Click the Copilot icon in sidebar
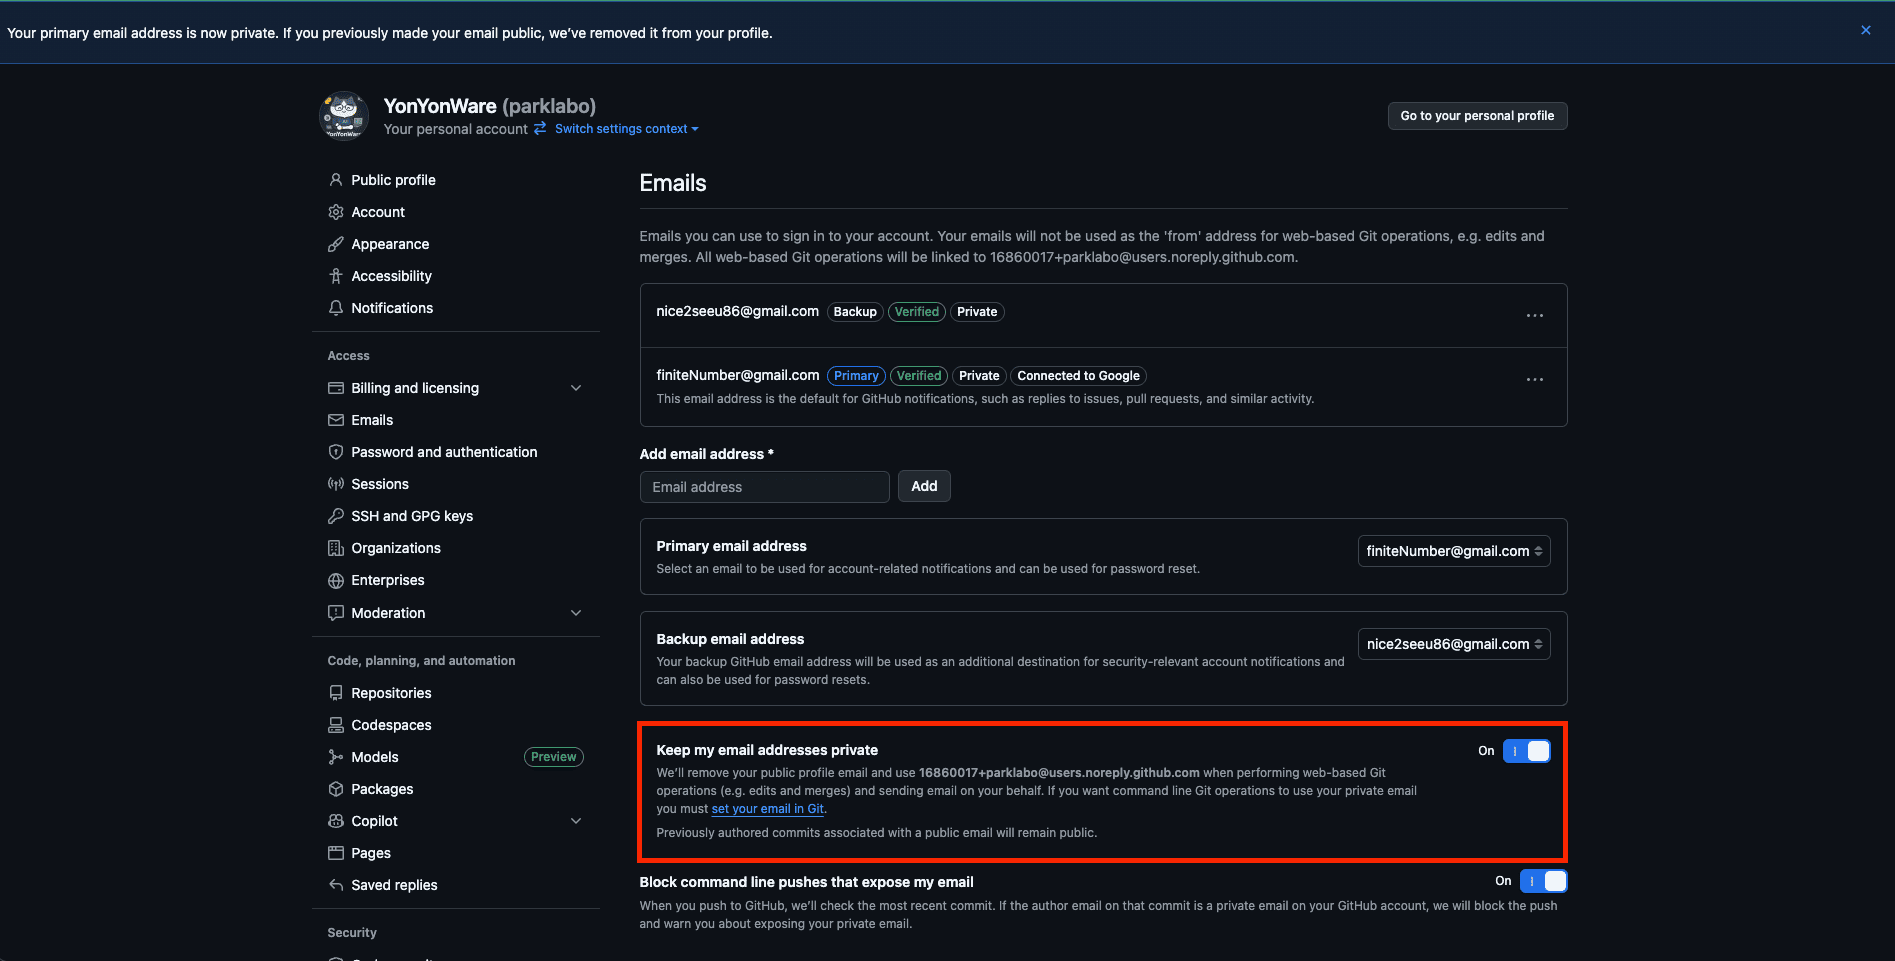Image resolution: width=1895 pixels, height=961 pixels. 336,821
